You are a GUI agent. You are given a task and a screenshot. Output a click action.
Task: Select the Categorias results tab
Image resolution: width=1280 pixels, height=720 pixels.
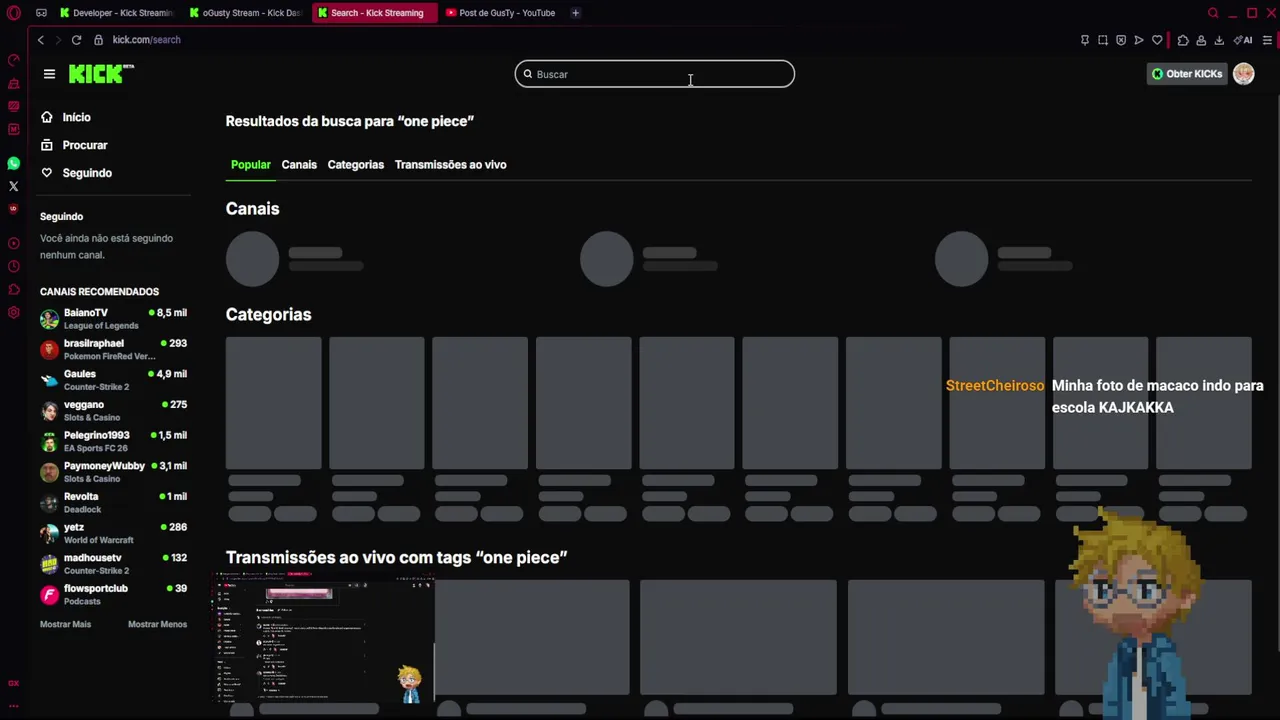tap(356, 164)
